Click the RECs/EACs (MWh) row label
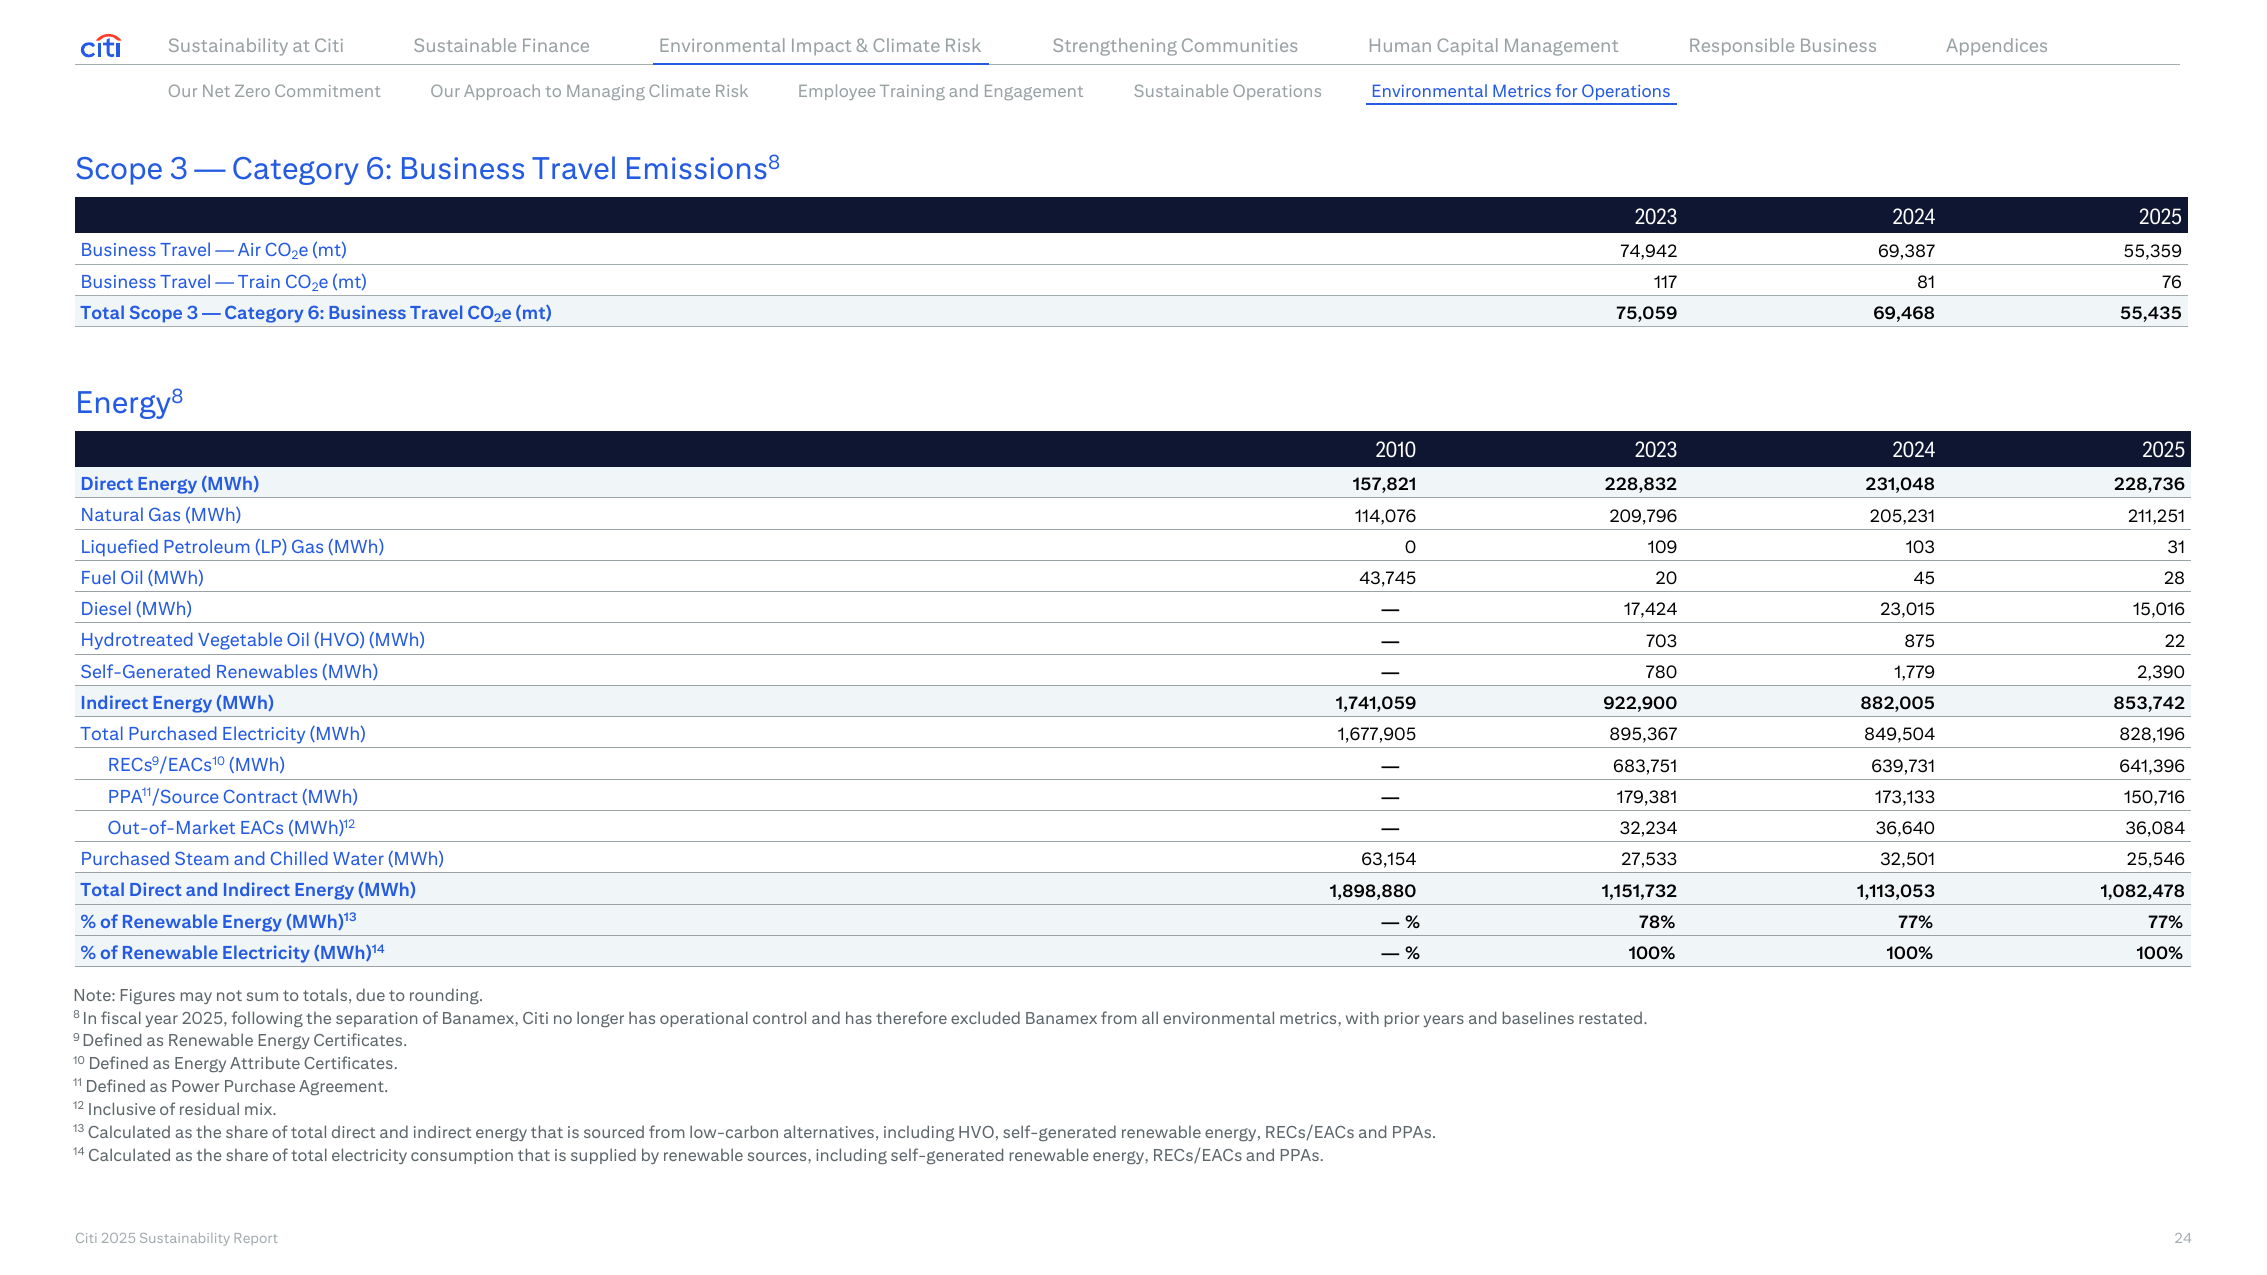The width and height of the screenshot is (2267, 1275). coord(196,765)
